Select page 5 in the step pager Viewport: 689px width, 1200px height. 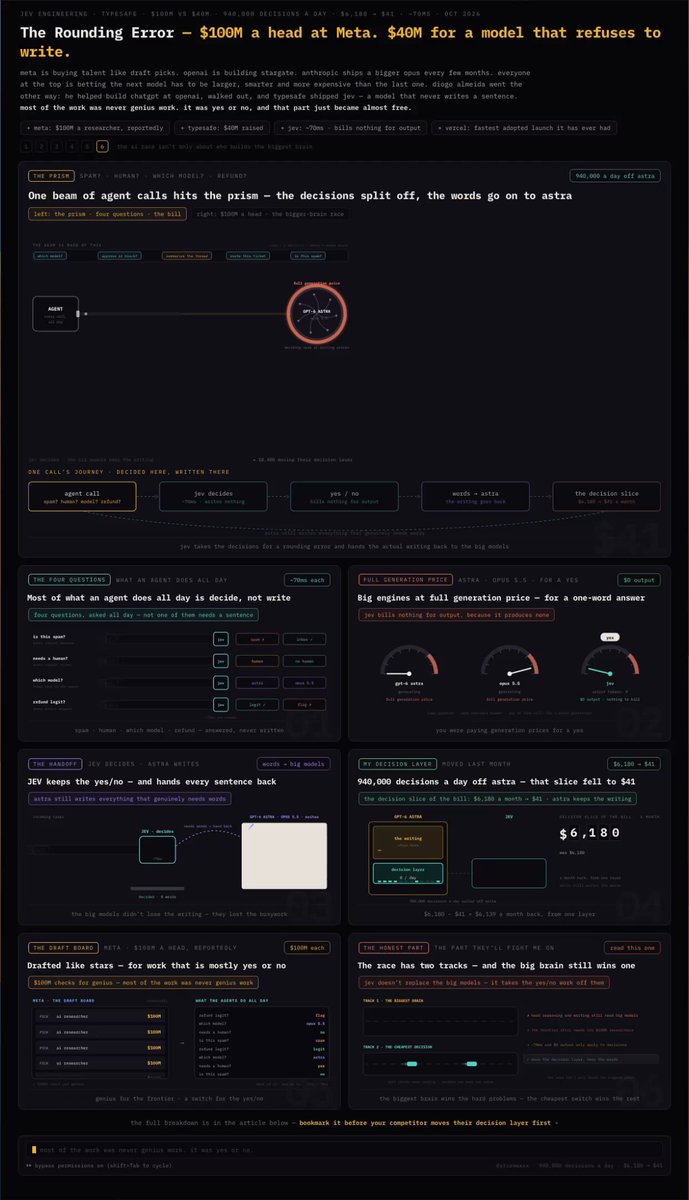87,146
